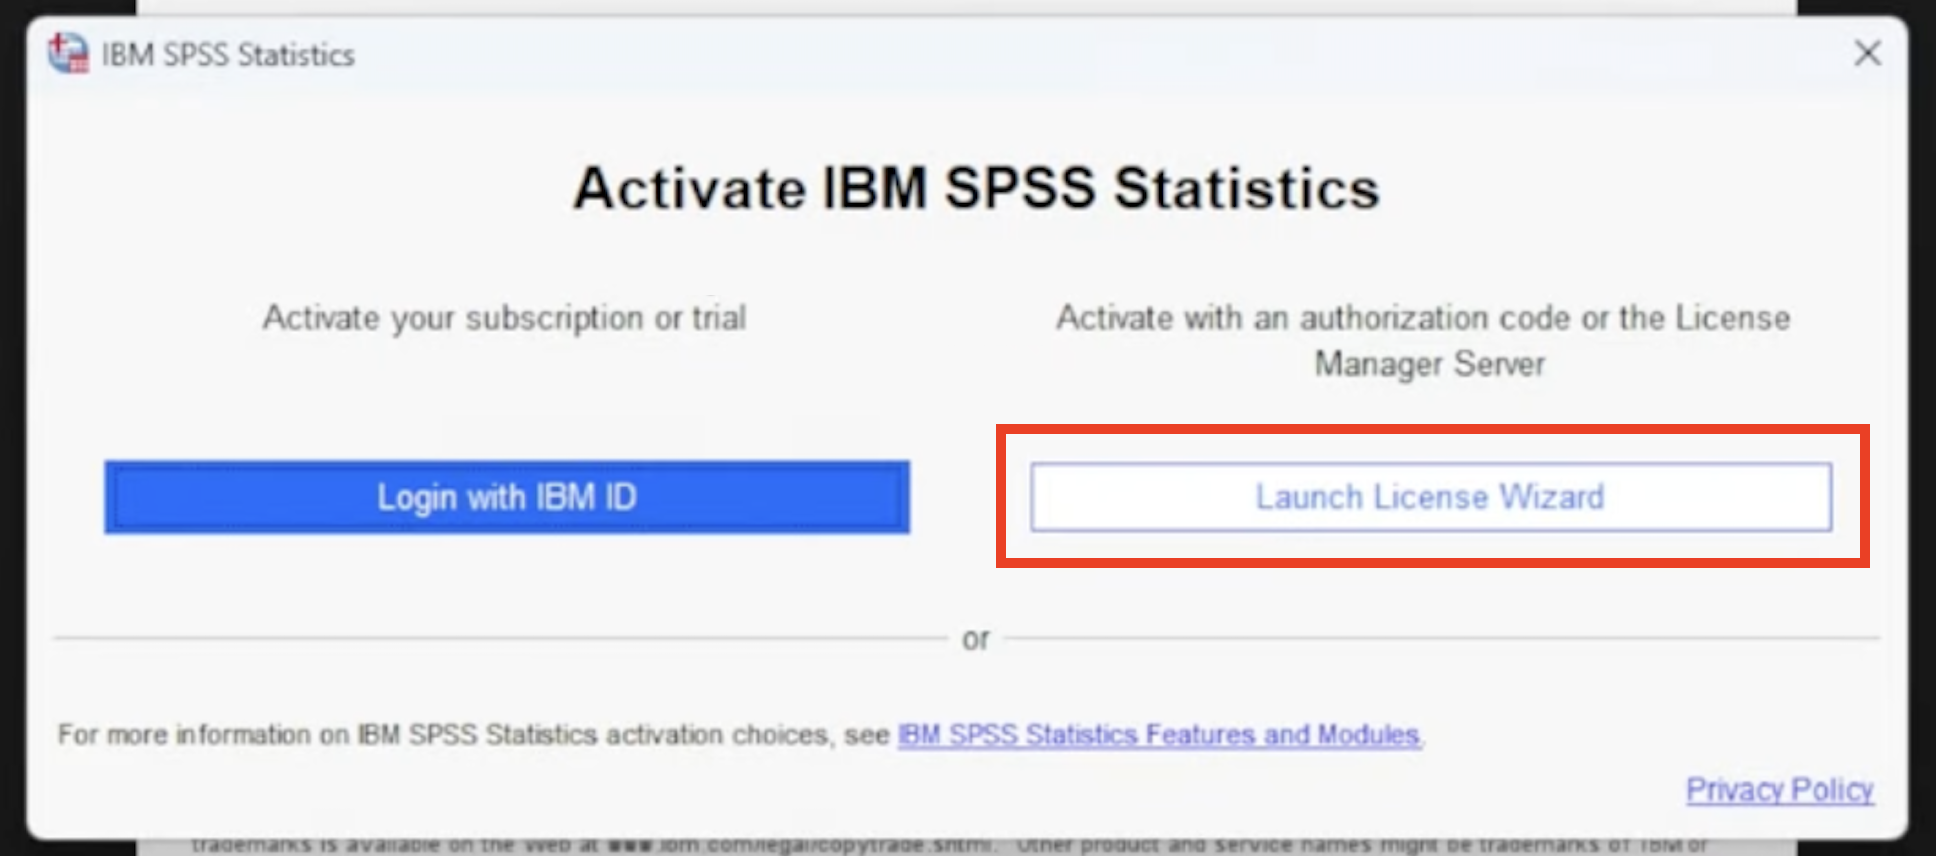Click the divider line right of 'or'
The height and width of the screenshot is (856, 1936).
pyautogui.click(x=1440, y=638)
